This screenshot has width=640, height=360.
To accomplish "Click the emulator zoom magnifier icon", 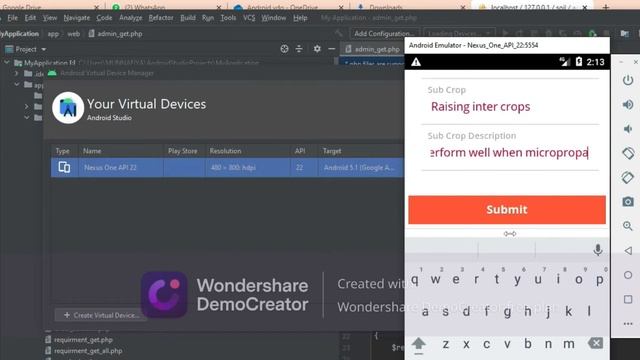I will tap(628, 226).
